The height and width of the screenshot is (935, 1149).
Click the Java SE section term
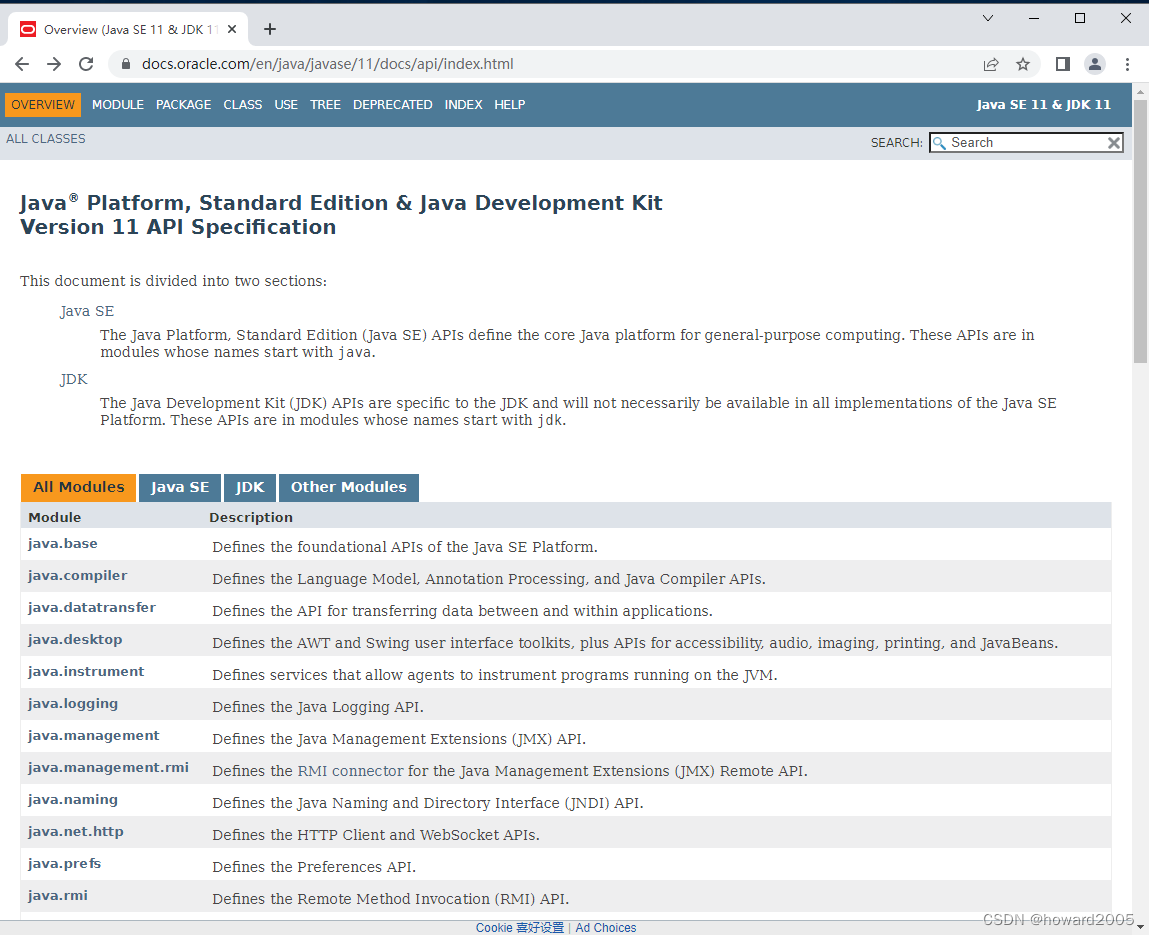coord(86,311)
